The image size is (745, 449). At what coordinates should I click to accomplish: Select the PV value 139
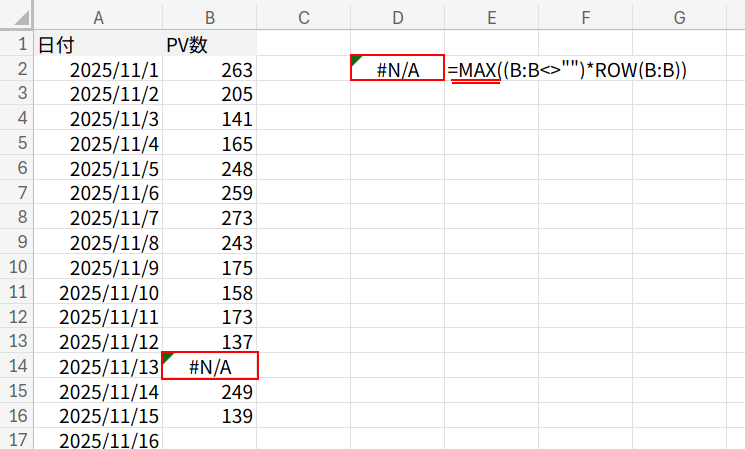click(x=210, y=415)
